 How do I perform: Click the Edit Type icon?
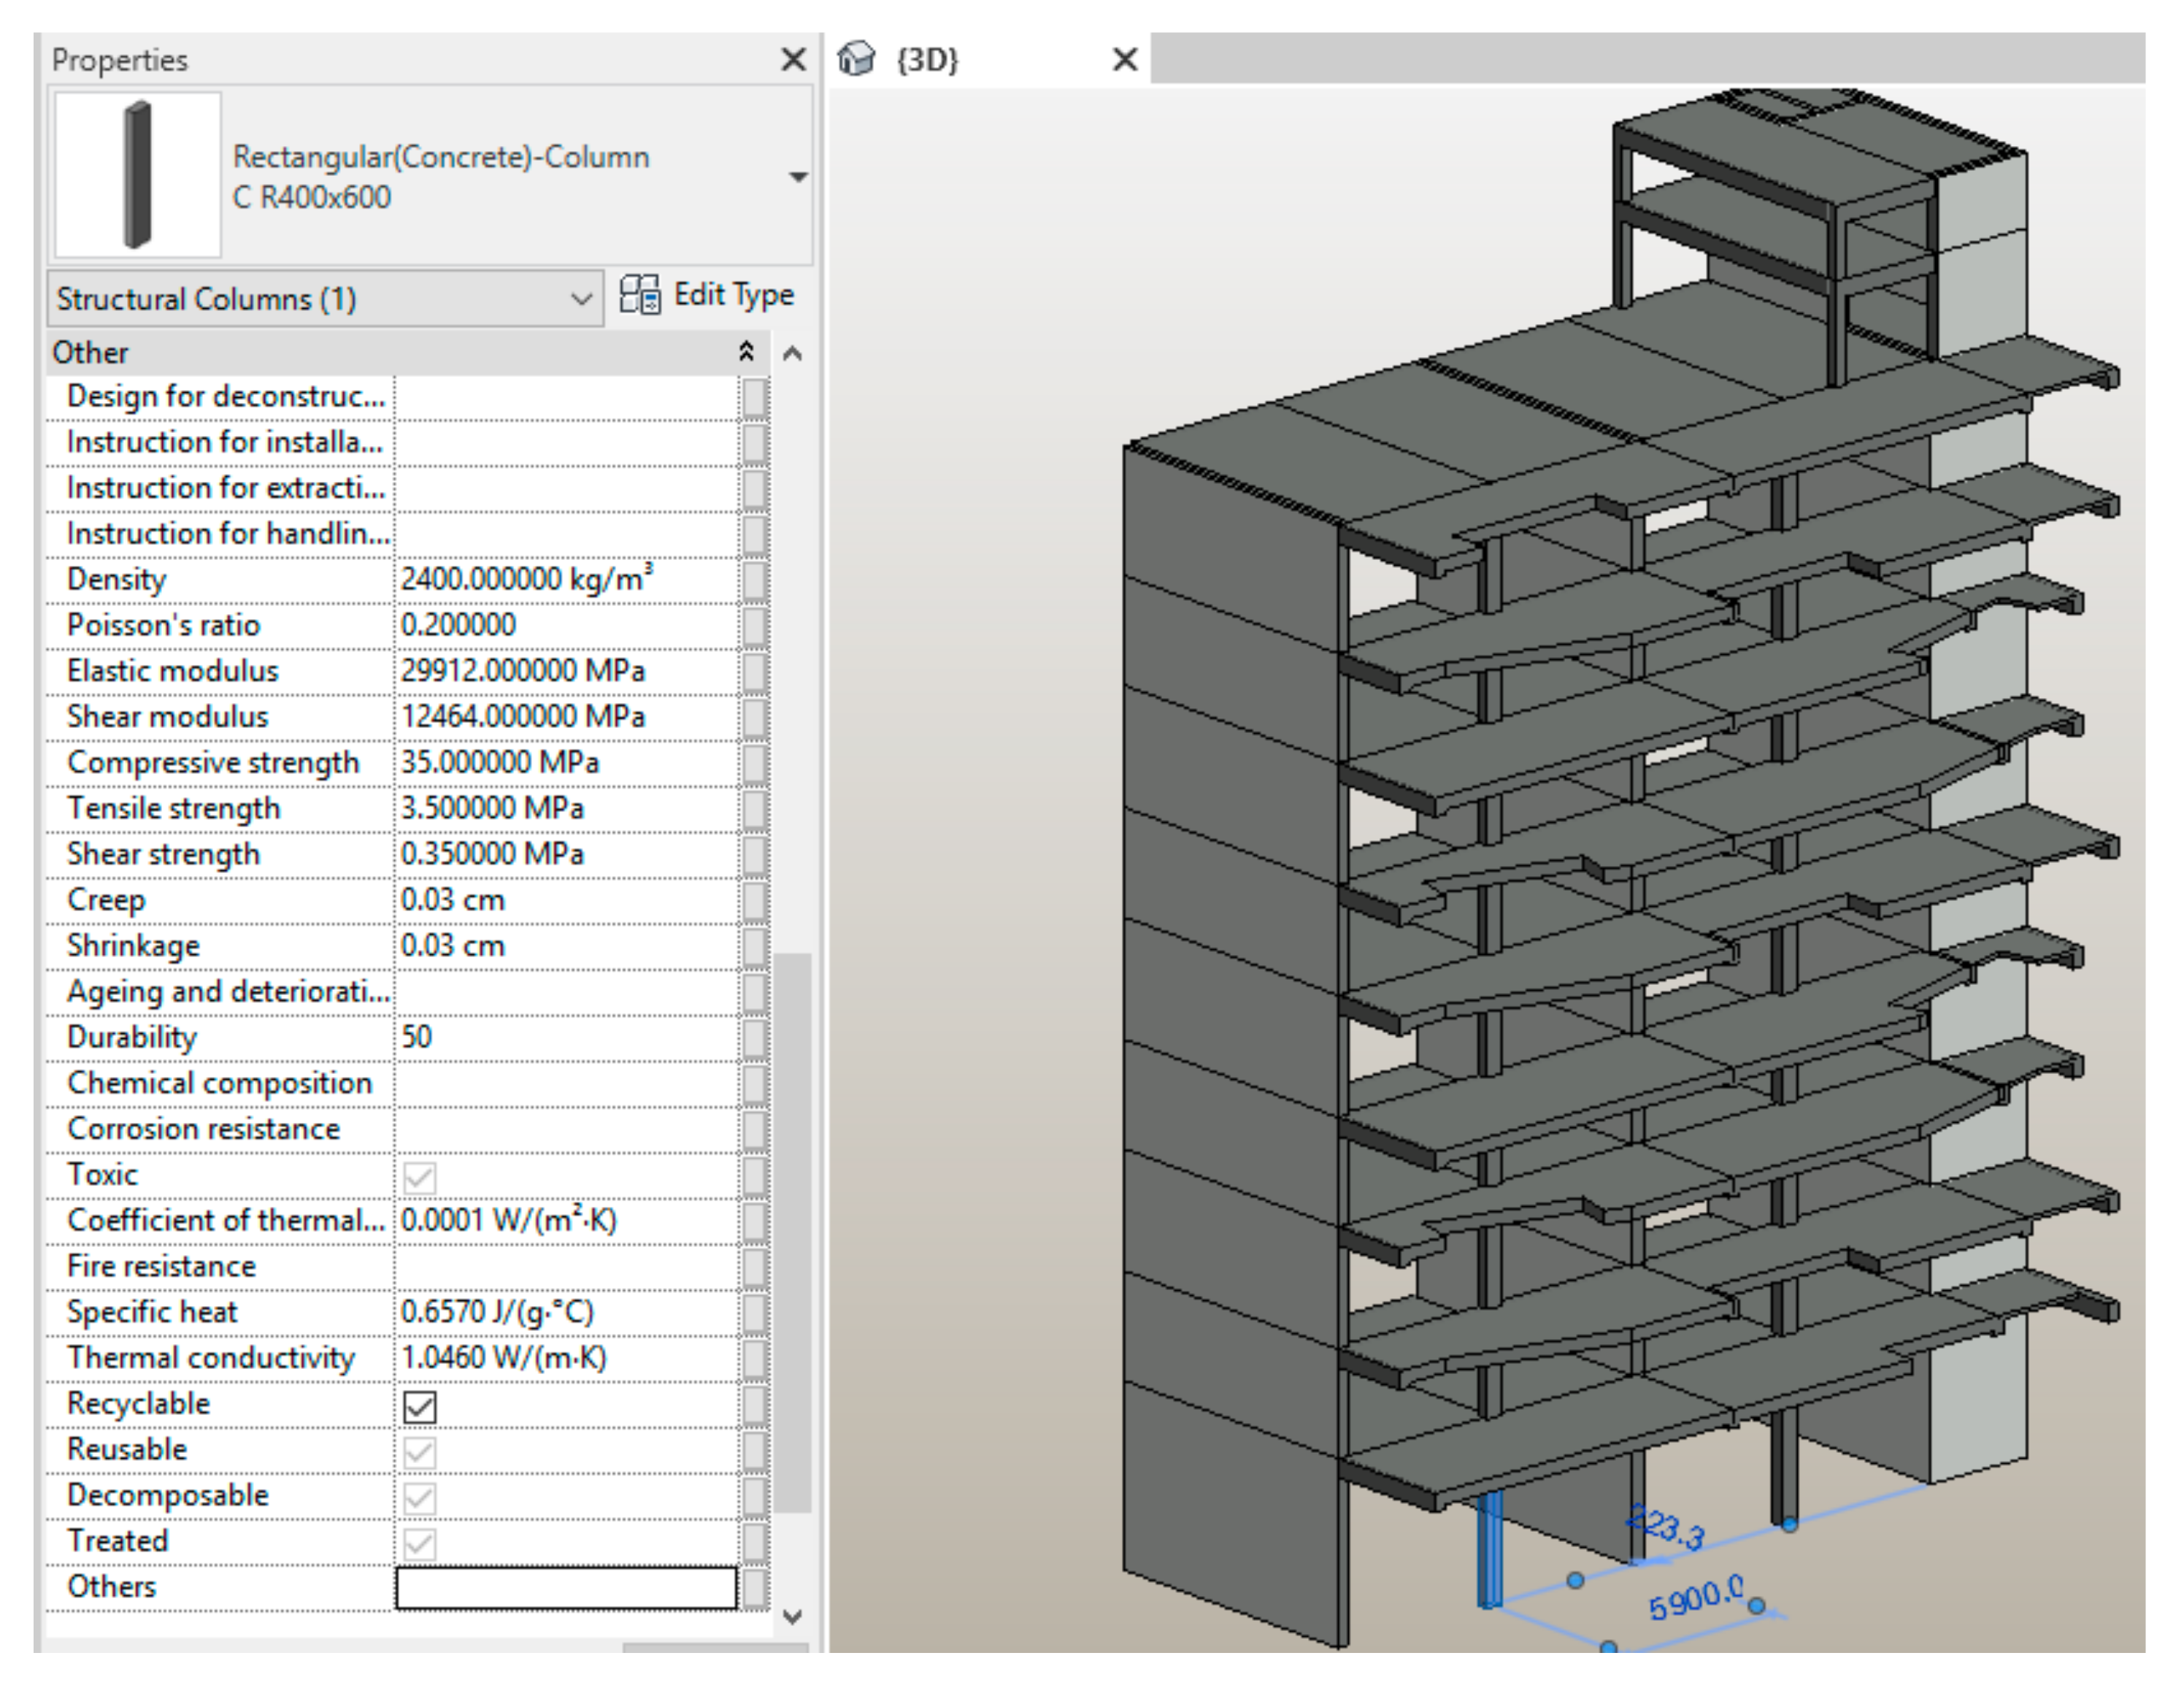639,295
